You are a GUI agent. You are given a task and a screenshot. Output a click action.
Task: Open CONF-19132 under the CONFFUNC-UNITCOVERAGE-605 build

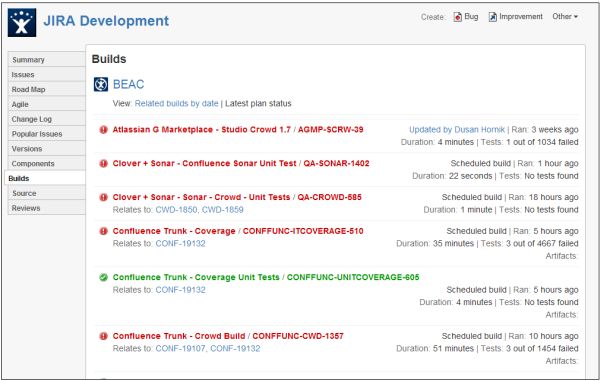point(180,290)
